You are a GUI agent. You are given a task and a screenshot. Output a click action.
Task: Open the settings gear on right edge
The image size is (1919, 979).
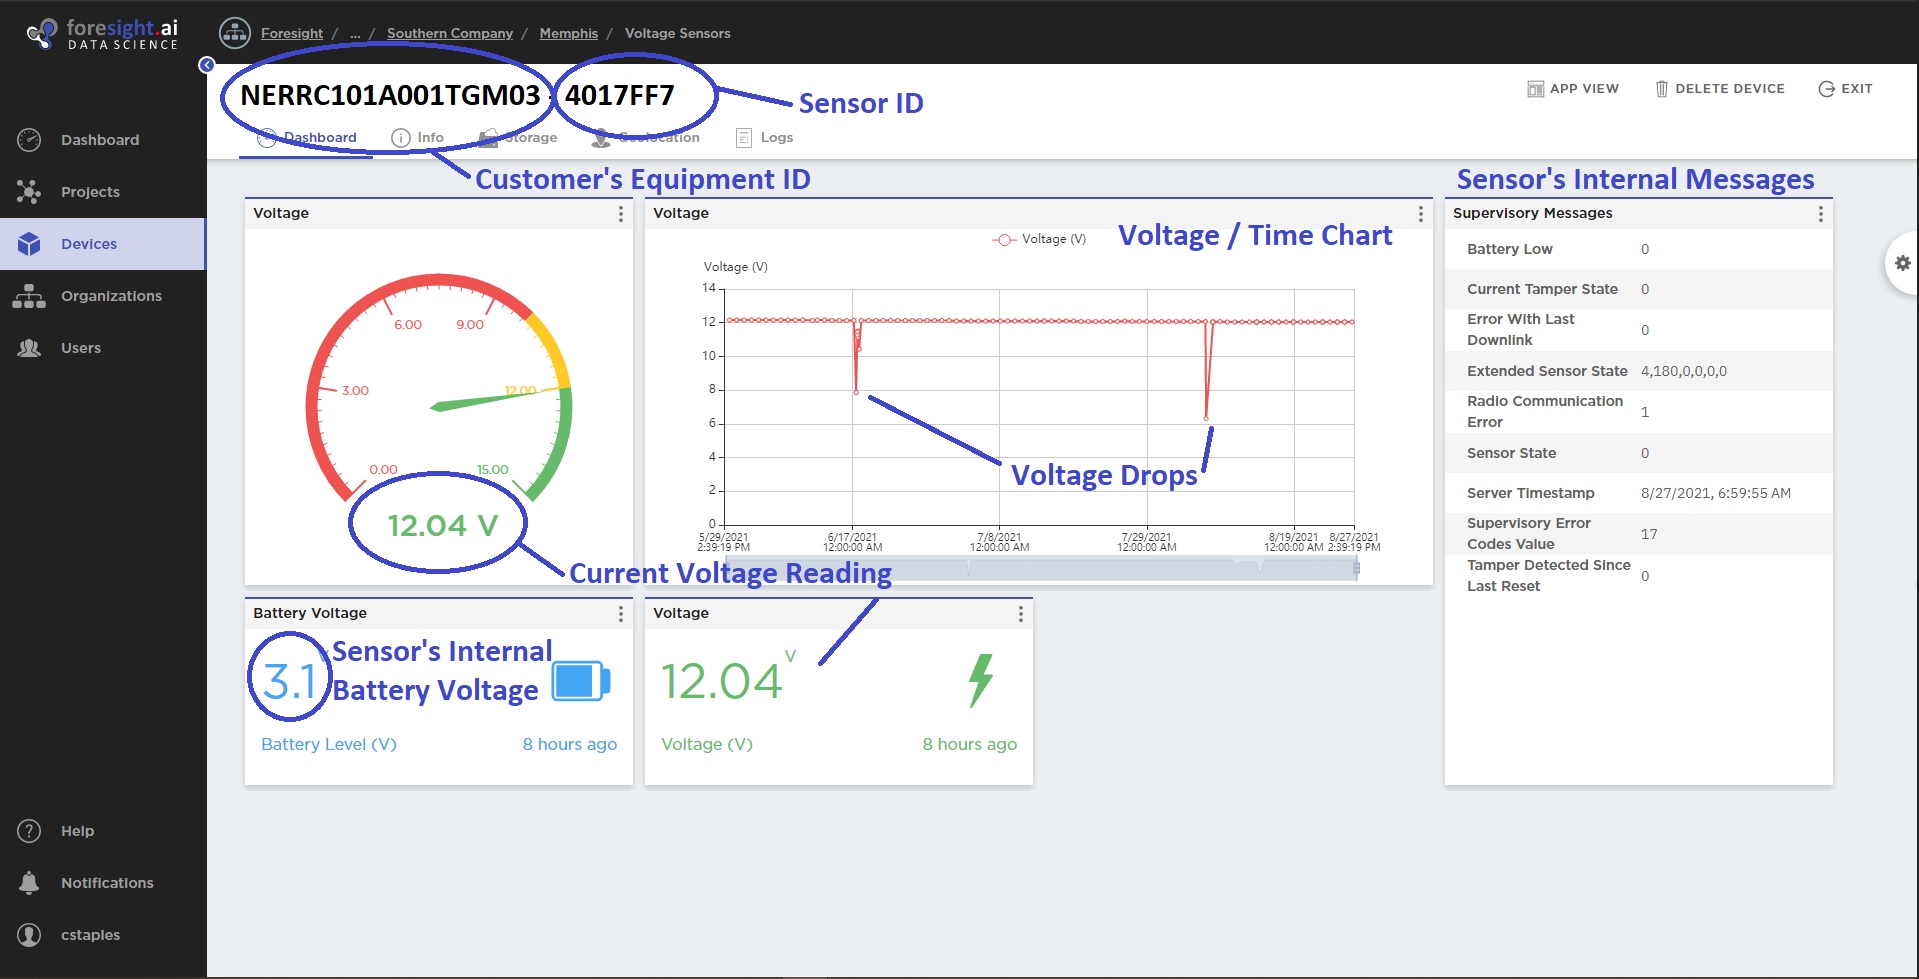tap(1902, 263)
